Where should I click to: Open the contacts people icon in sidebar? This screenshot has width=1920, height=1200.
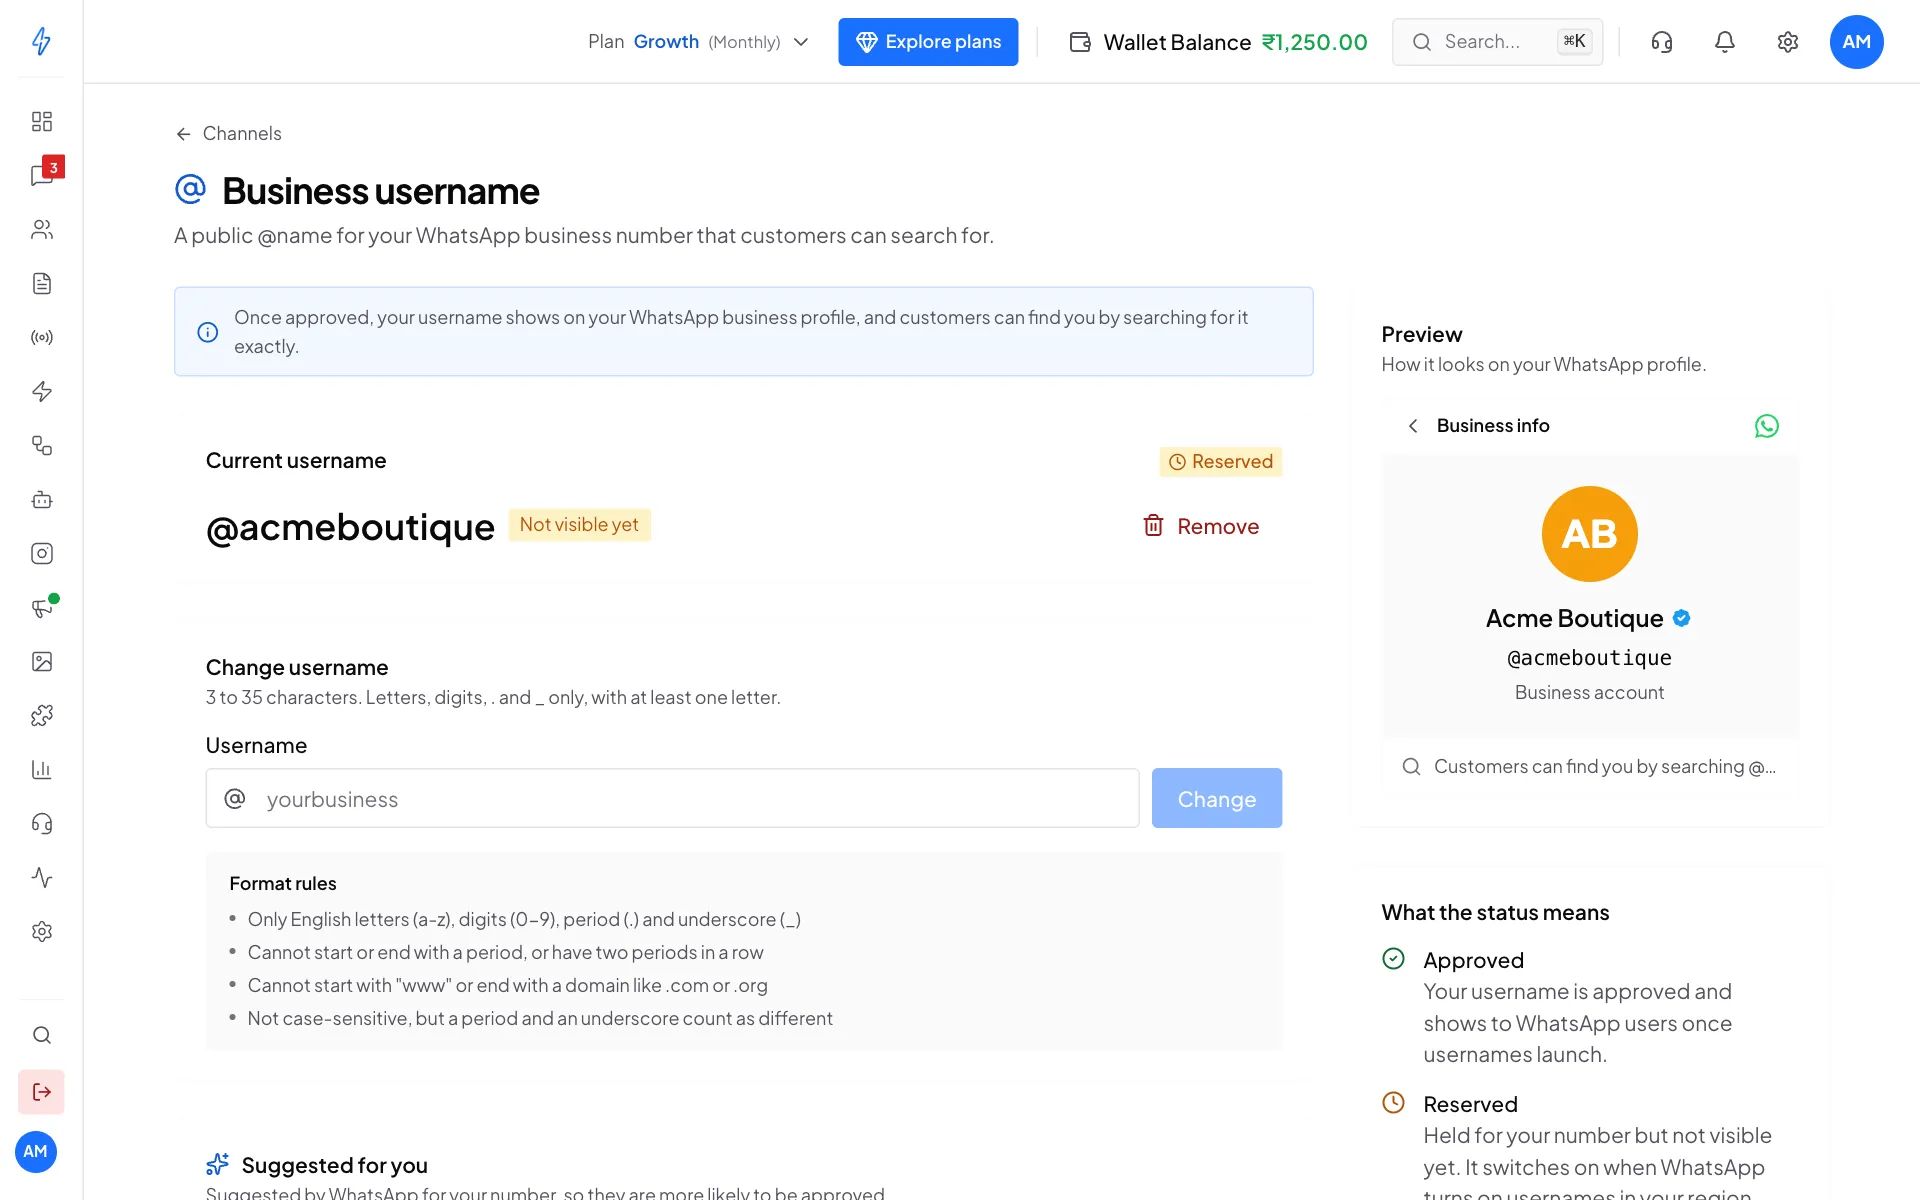(x=41, y=230)
